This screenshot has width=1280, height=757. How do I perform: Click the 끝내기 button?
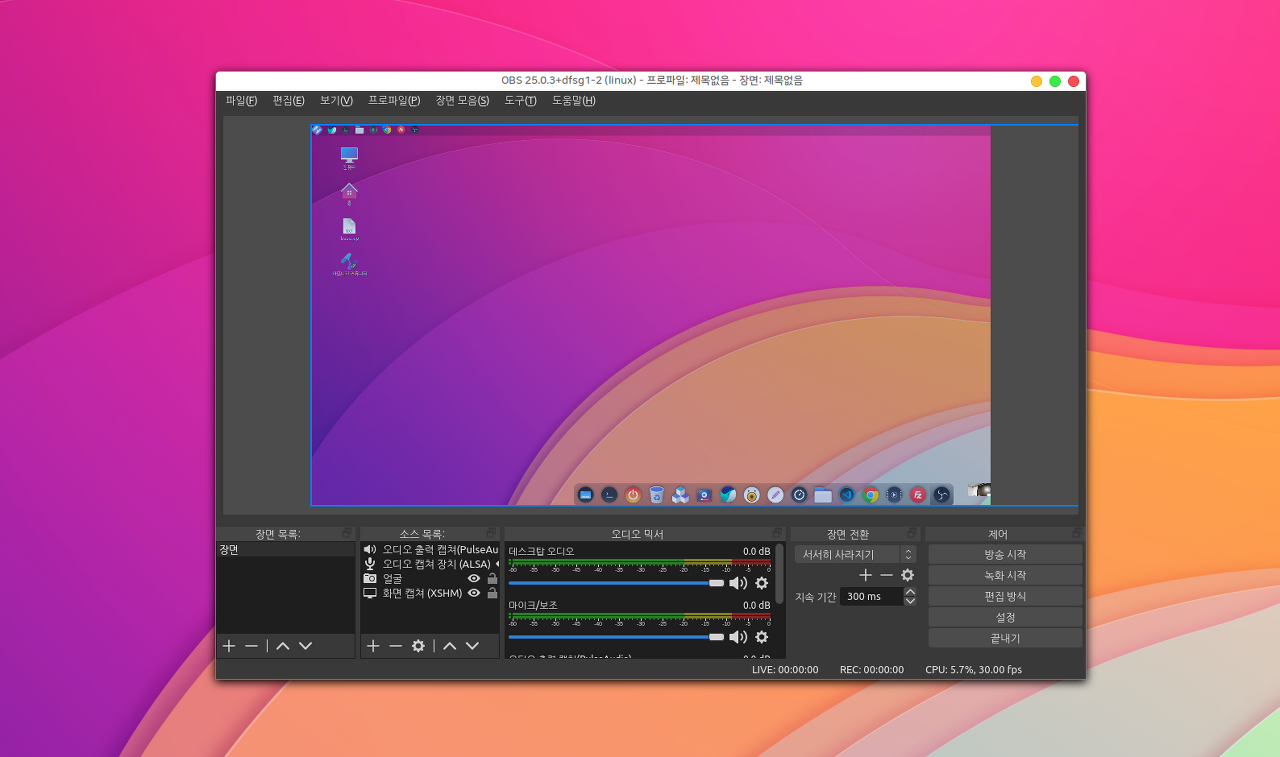[x=1005, y=638]
